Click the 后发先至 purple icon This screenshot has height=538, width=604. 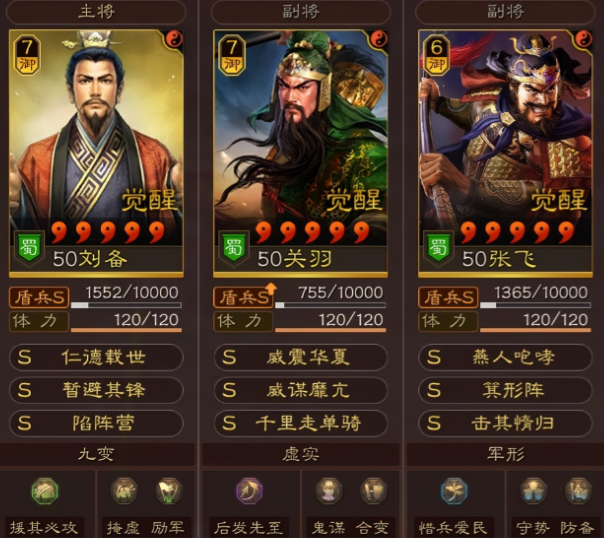click(250, 491)
